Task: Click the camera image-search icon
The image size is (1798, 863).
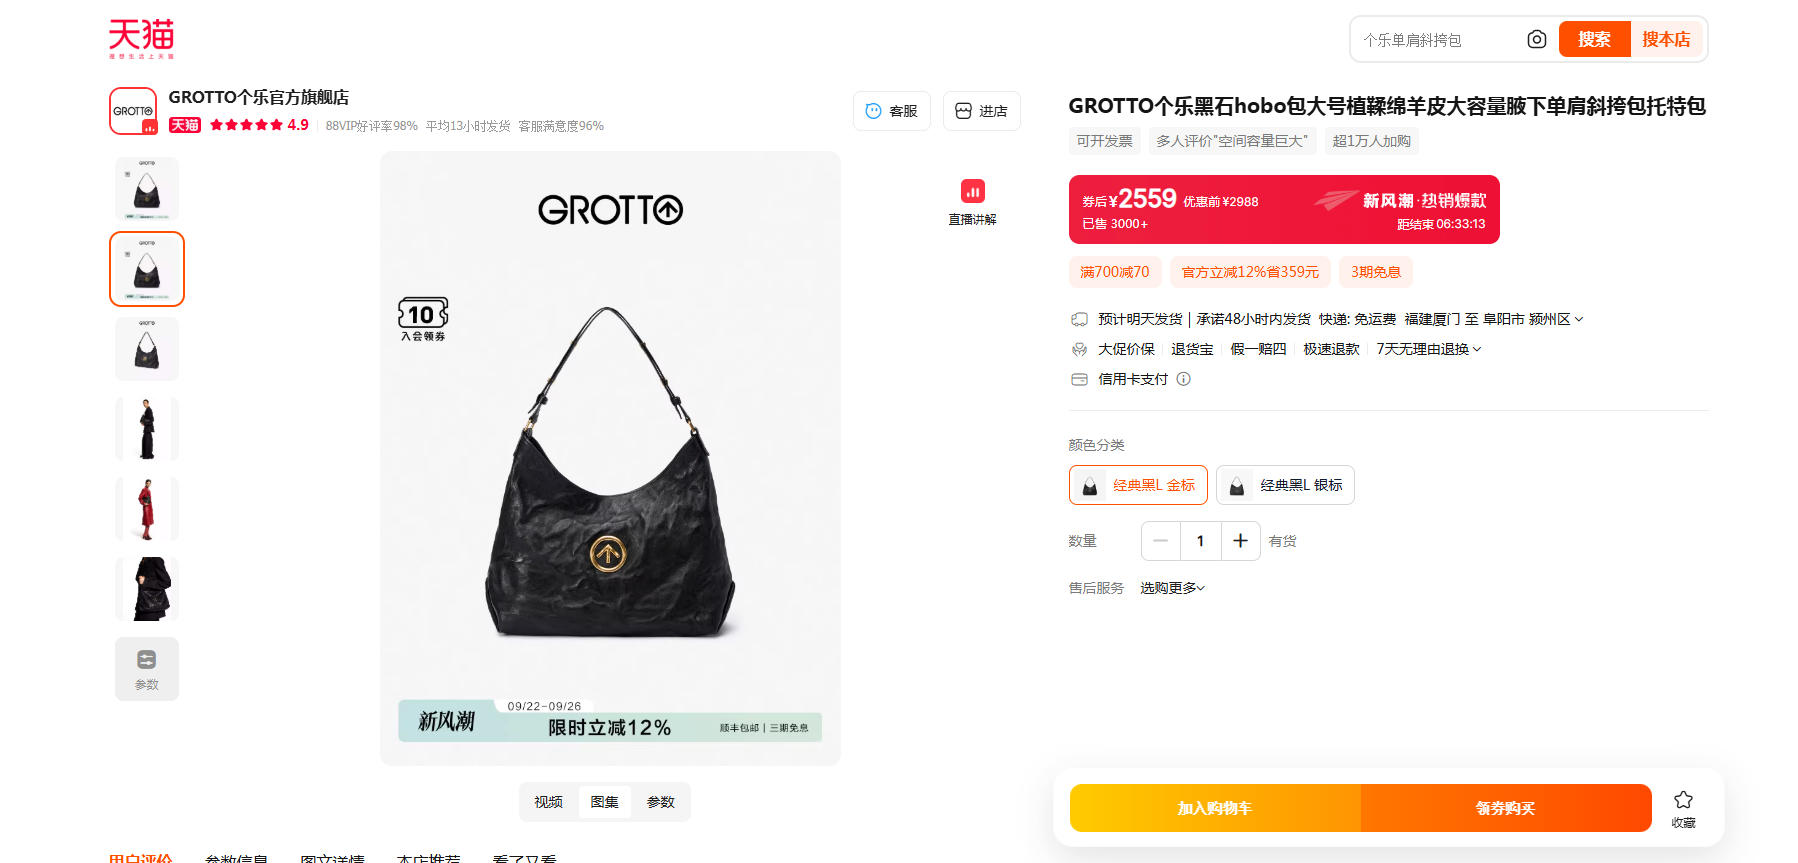Action: (x=1536, y=39)
